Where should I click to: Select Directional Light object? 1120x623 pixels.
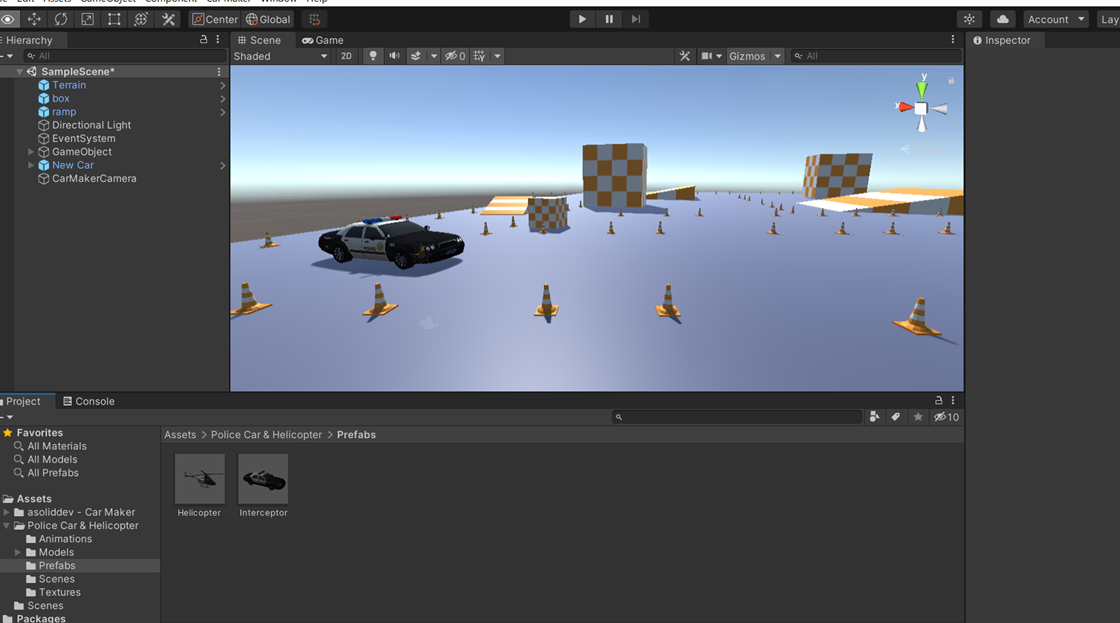click(x=91, y=125)
